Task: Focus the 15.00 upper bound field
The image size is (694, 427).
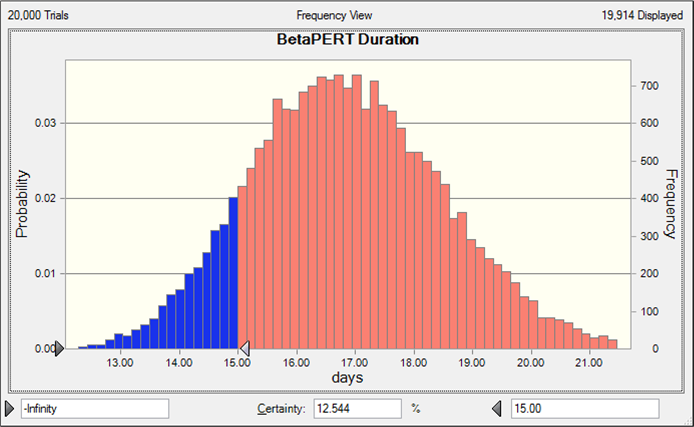Action: (x=585, y=408)
